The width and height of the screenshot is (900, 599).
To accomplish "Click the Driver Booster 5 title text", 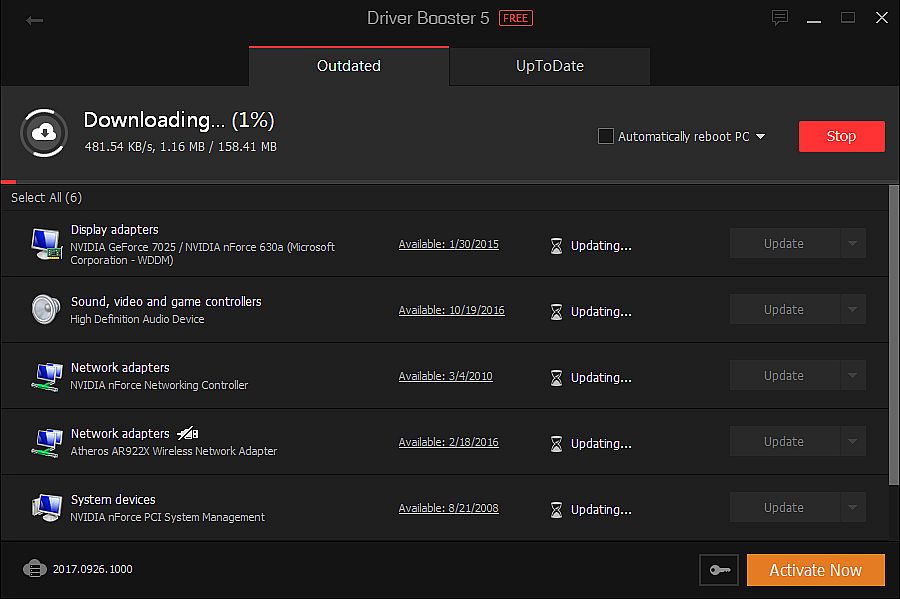I will (x=428, y=18).
